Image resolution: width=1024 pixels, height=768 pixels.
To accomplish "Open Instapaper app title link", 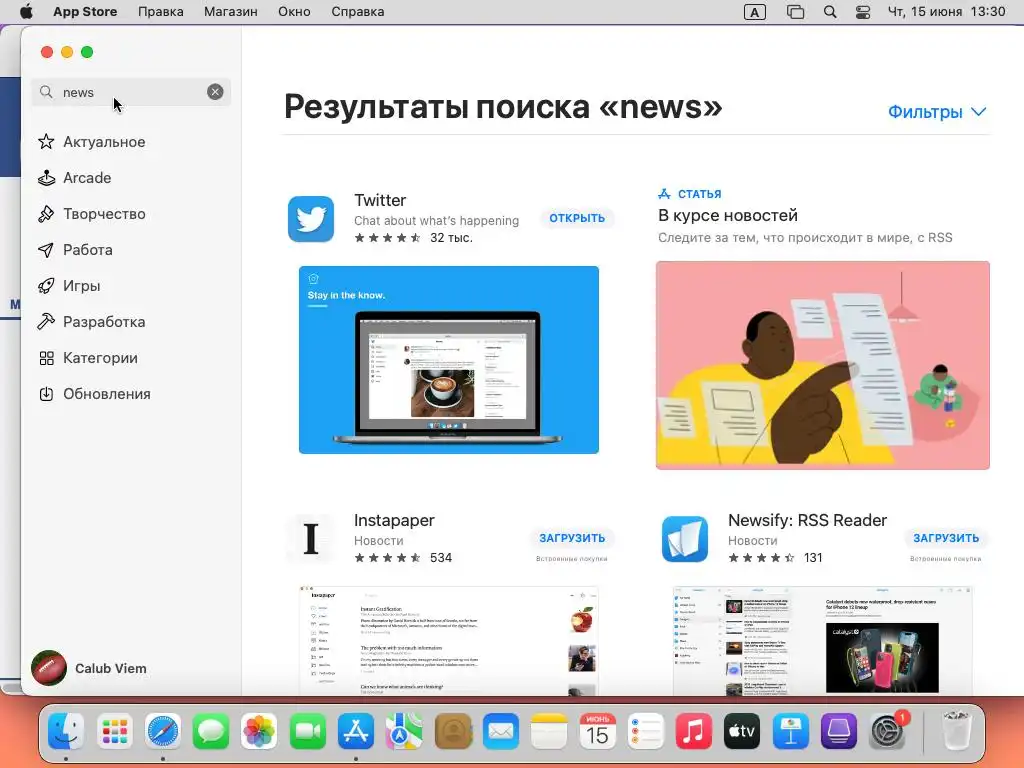I will tap(394, 520).
